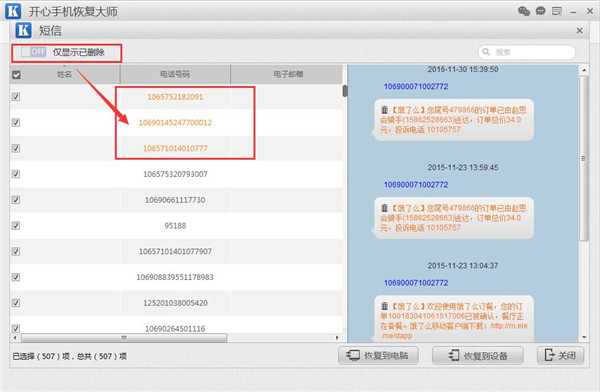Toggle the 仅显示已删除 OFF switch
This screenshot has height=392, width=600.
[34, 52]
